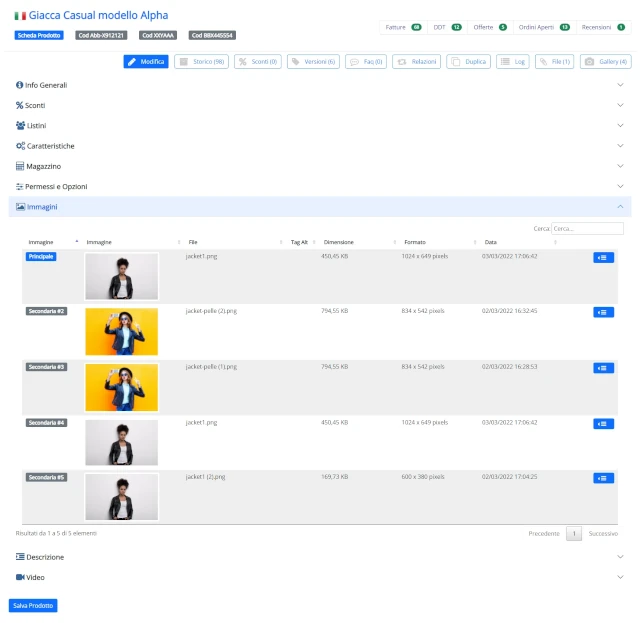Image resolution: width=640 pixels, height=623 pixels.
Task: Sort table by Tag Alt column
Action: [299, 242]
